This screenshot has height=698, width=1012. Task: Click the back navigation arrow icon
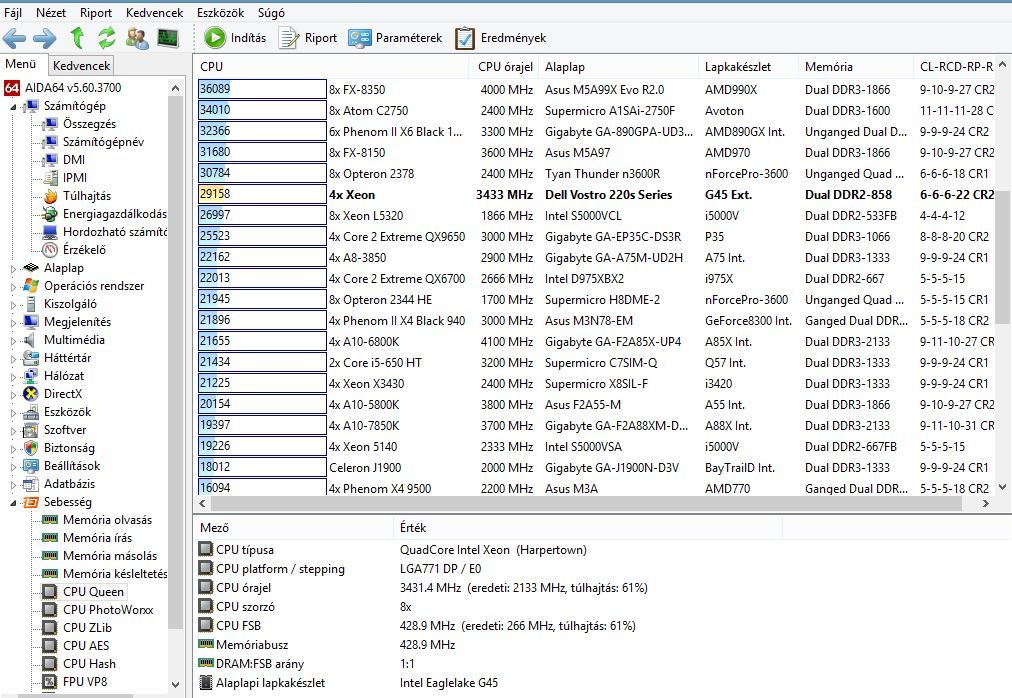14,39
